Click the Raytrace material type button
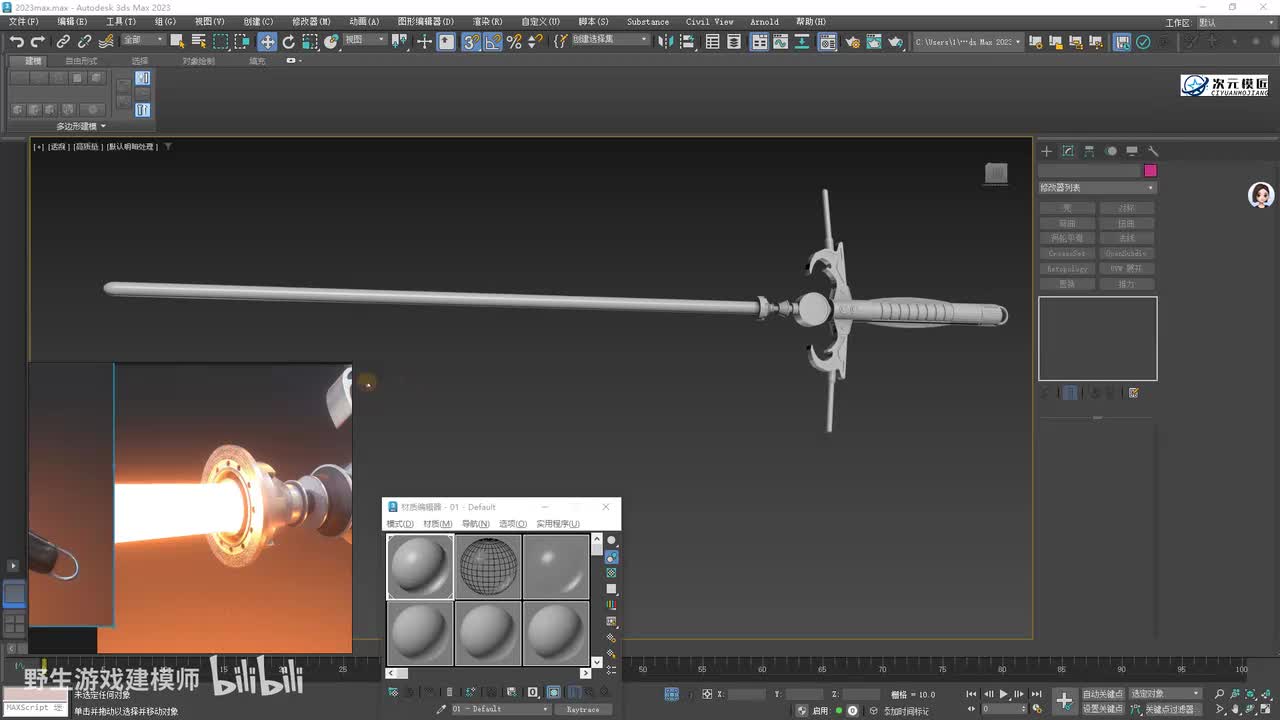The height and width of the screenshot is (720, 1280). click(582, 709)
